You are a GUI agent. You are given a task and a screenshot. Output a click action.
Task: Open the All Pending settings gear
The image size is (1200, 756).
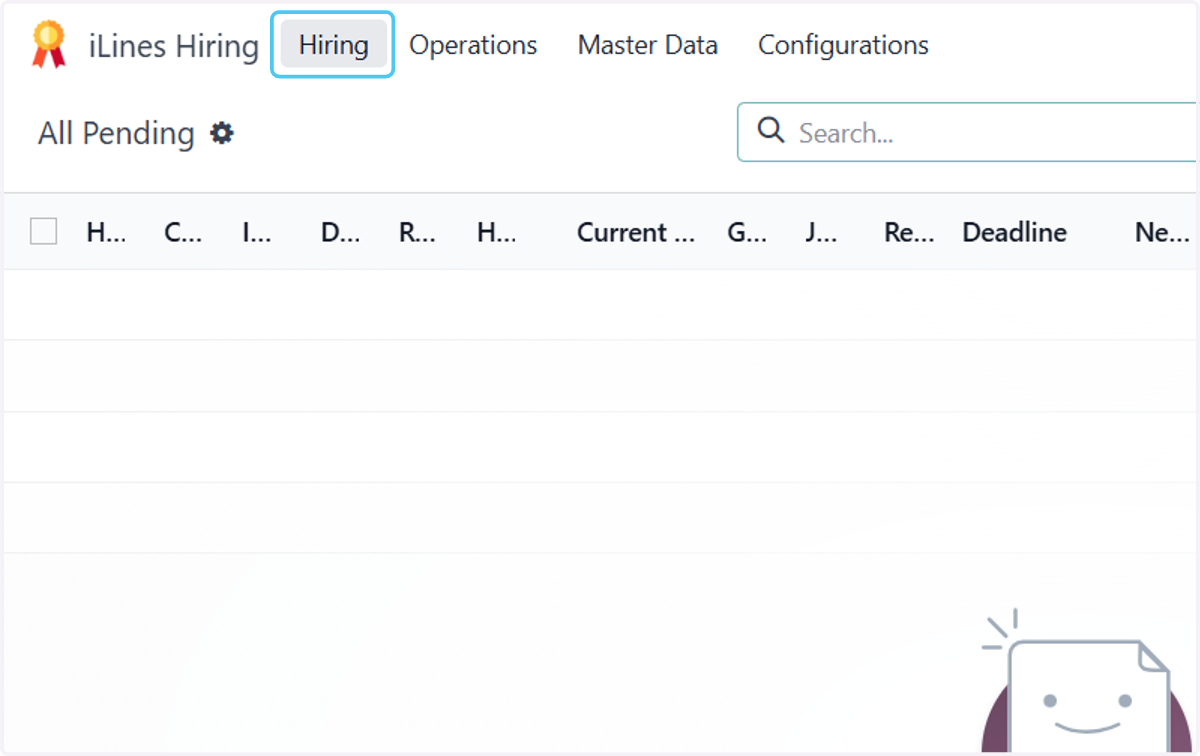(222, 133)
